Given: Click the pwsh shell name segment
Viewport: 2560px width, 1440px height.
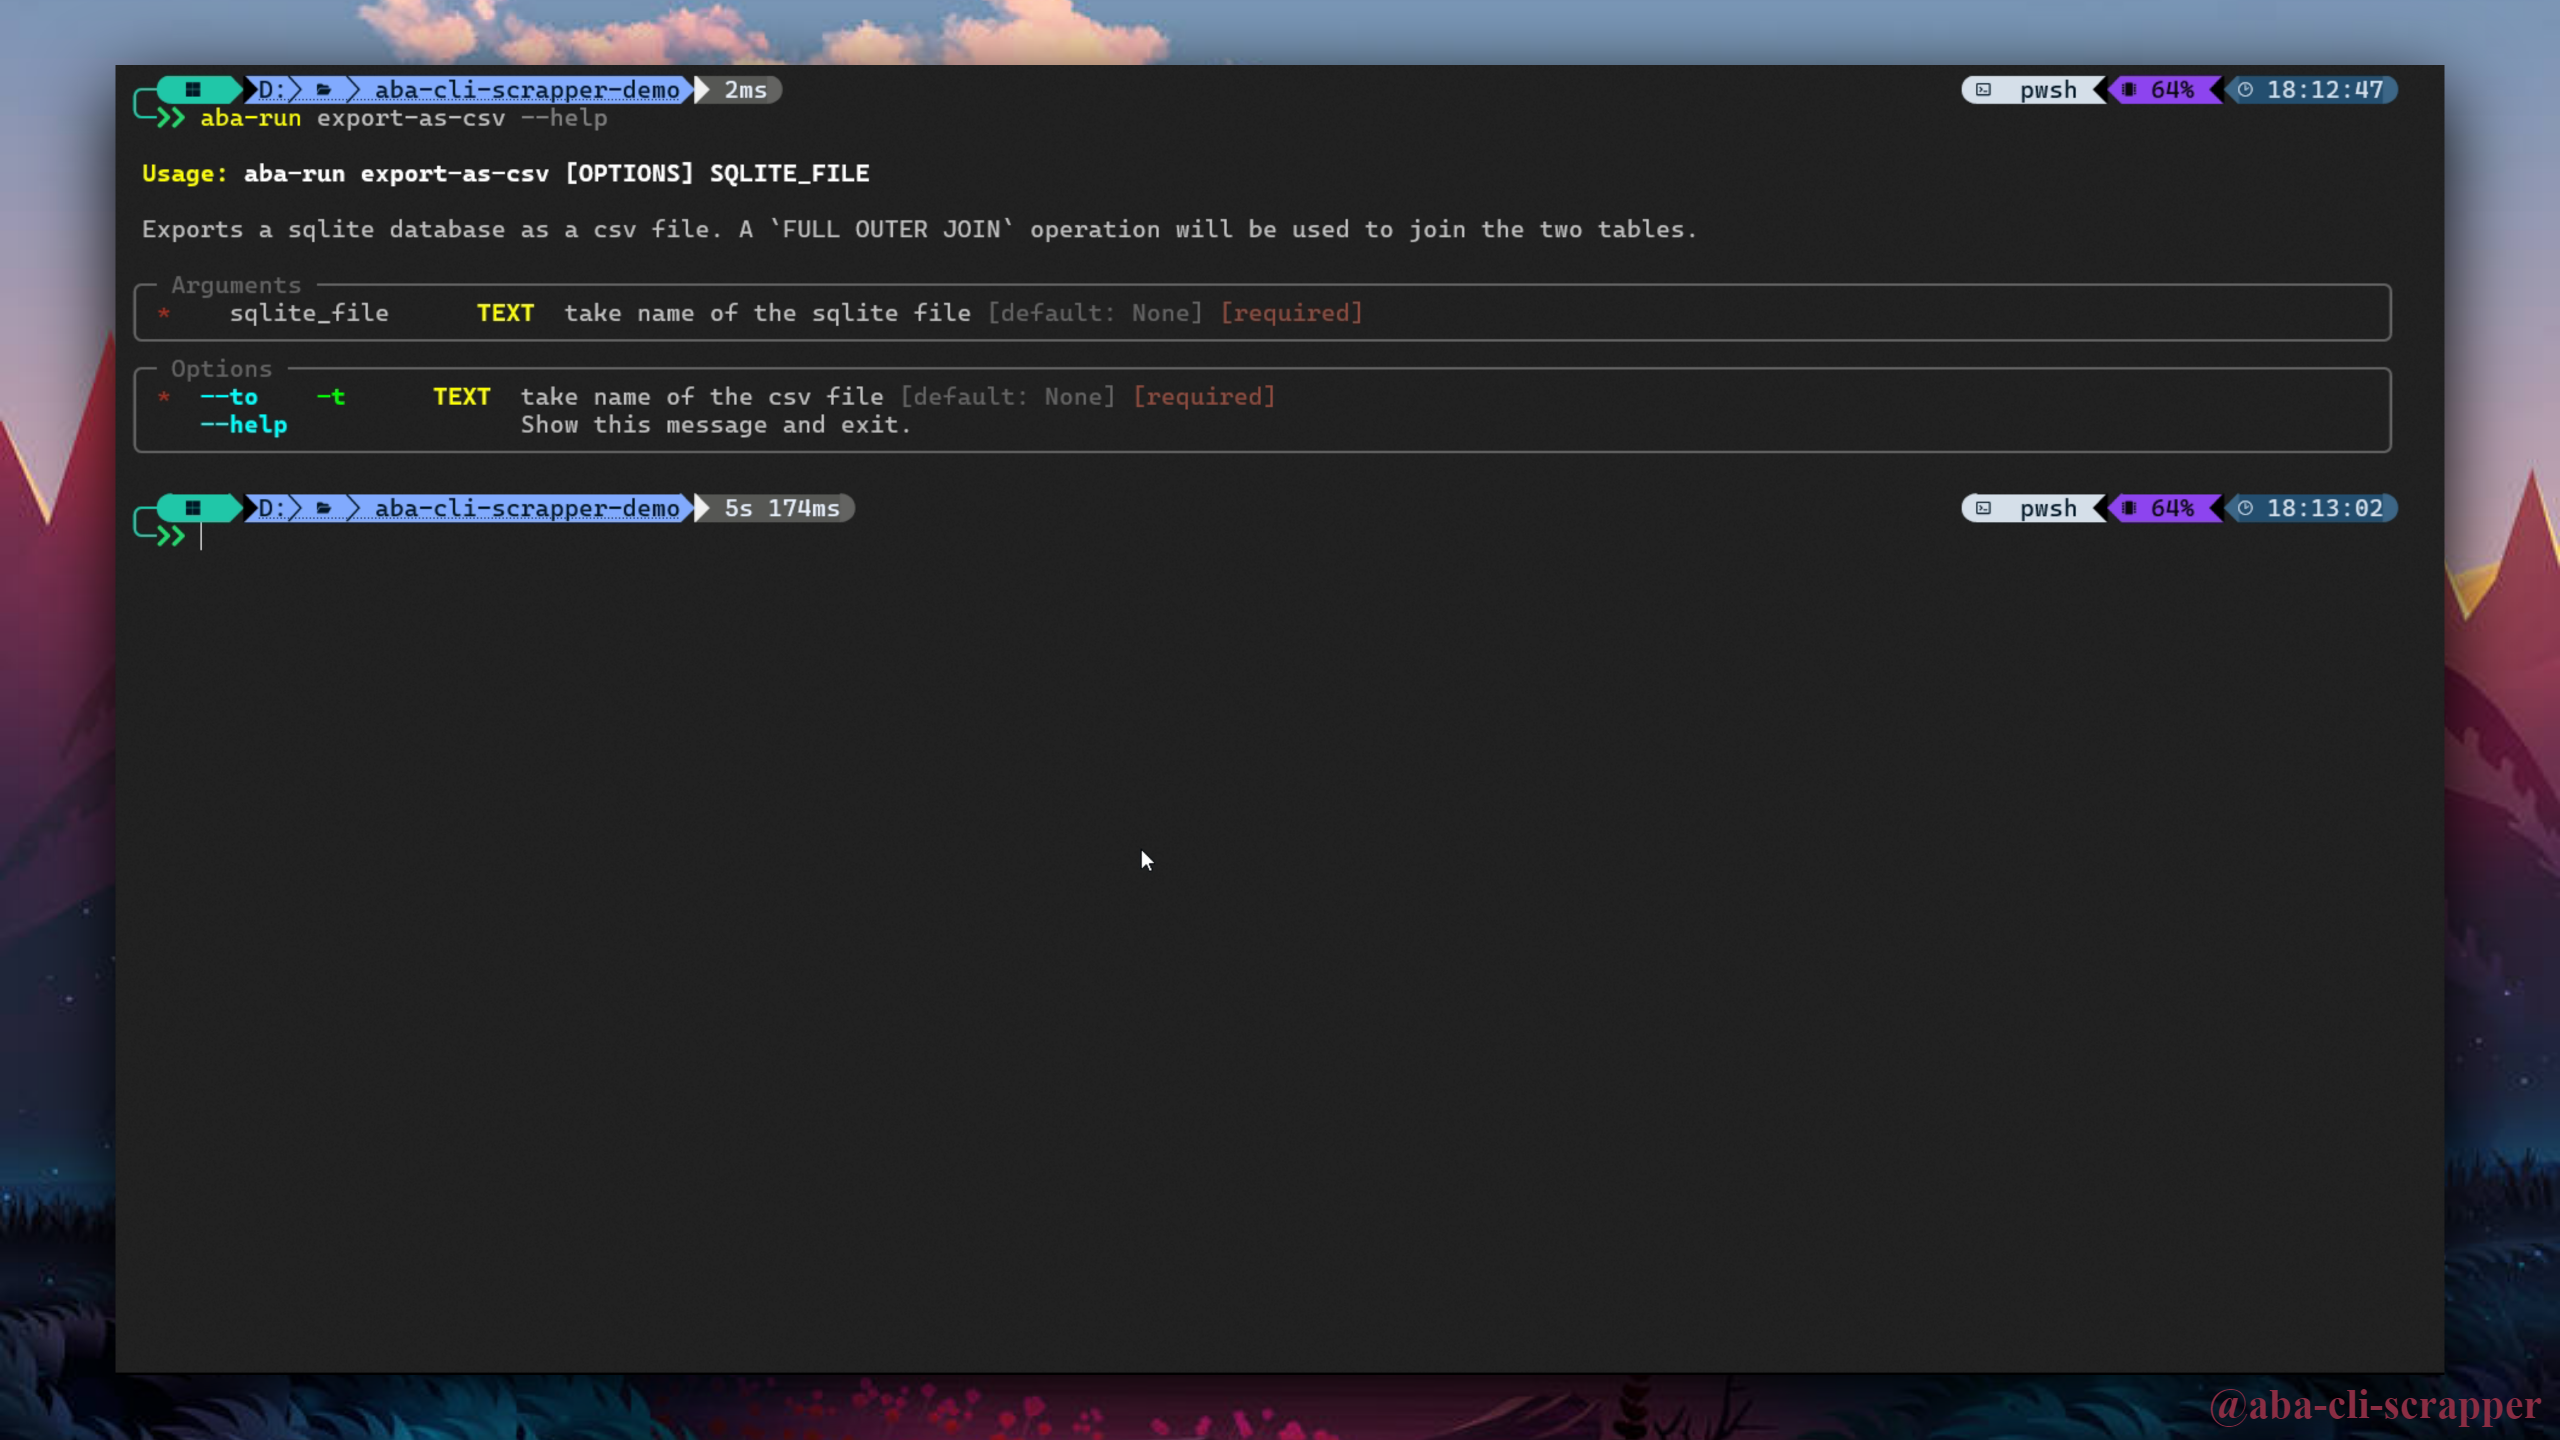Looking at the screenshot, I should [2047, 89].
